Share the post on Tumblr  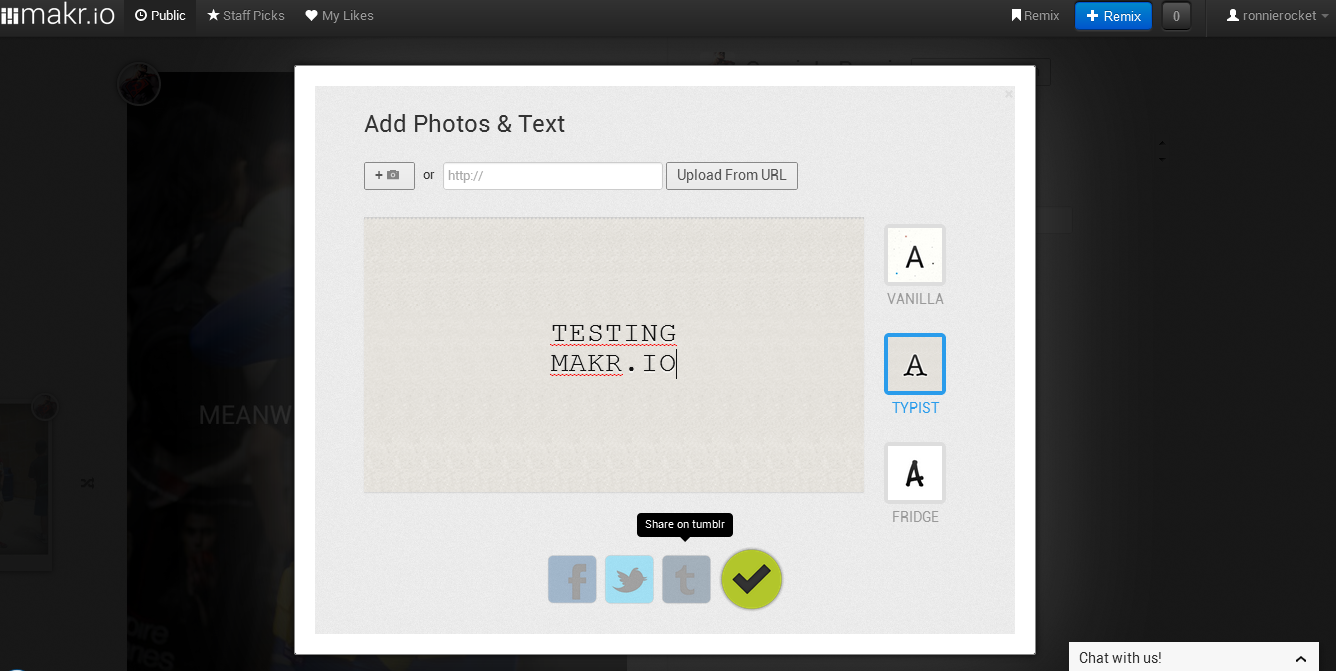[686, 580]
